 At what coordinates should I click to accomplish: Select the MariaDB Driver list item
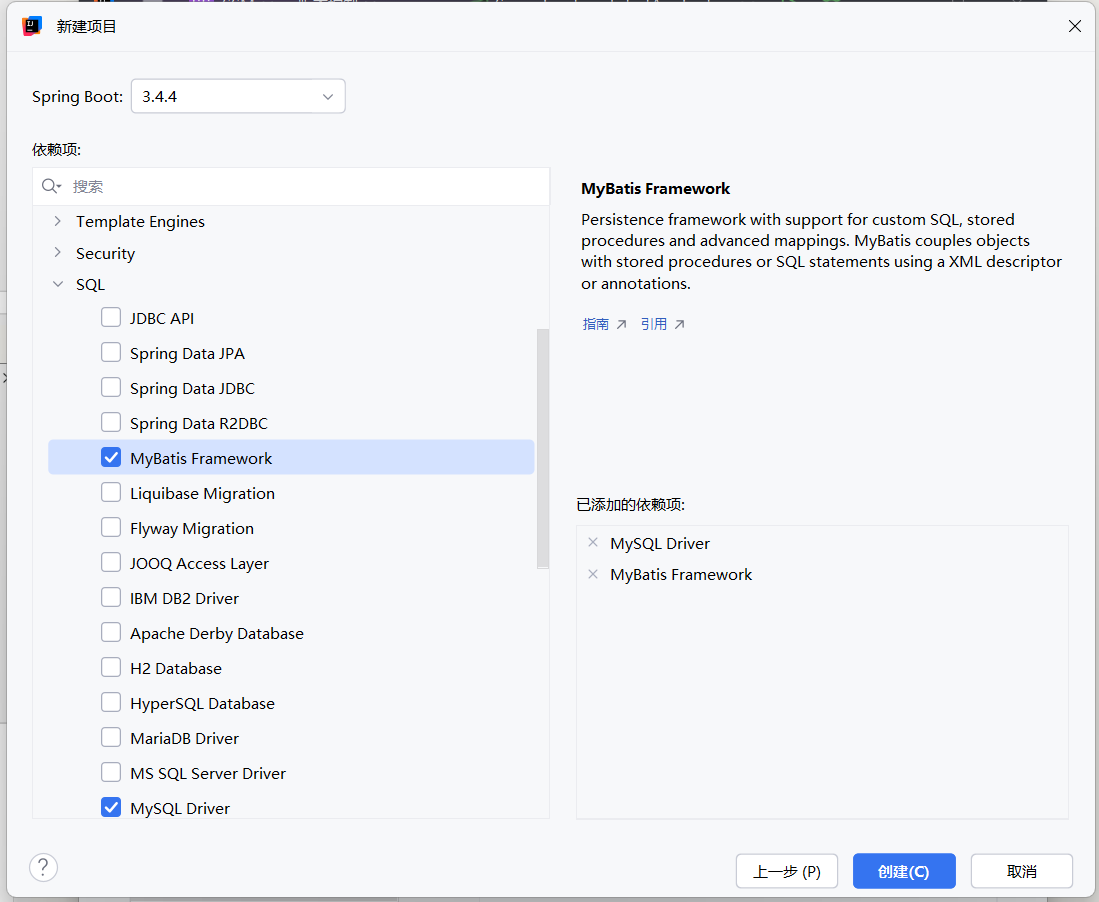click(184, 738)
